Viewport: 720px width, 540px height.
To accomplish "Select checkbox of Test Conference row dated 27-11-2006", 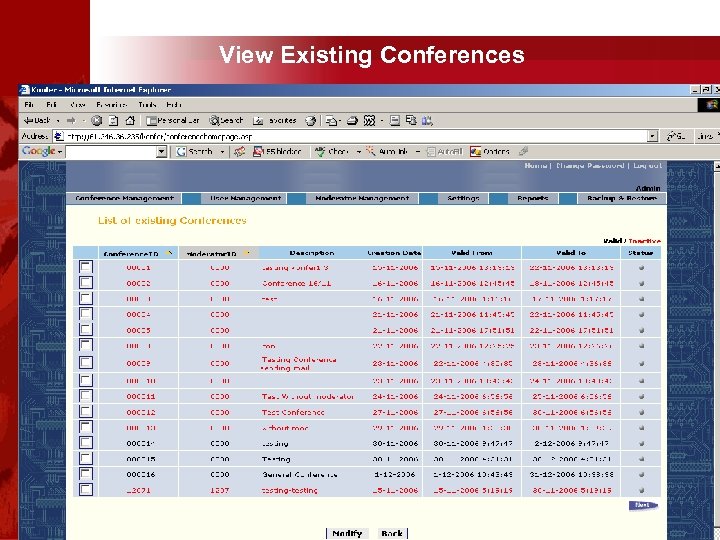I will 86,412.
